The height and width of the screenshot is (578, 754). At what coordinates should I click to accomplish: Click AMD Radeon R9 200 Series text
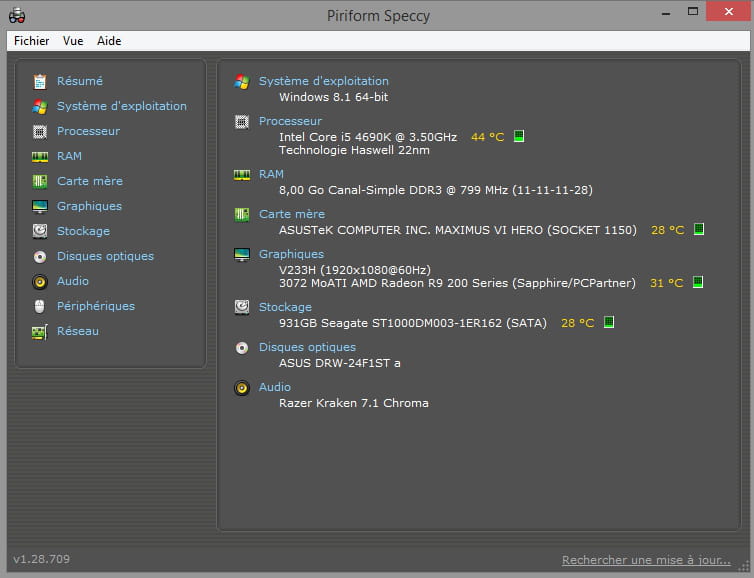pos(457,283)
